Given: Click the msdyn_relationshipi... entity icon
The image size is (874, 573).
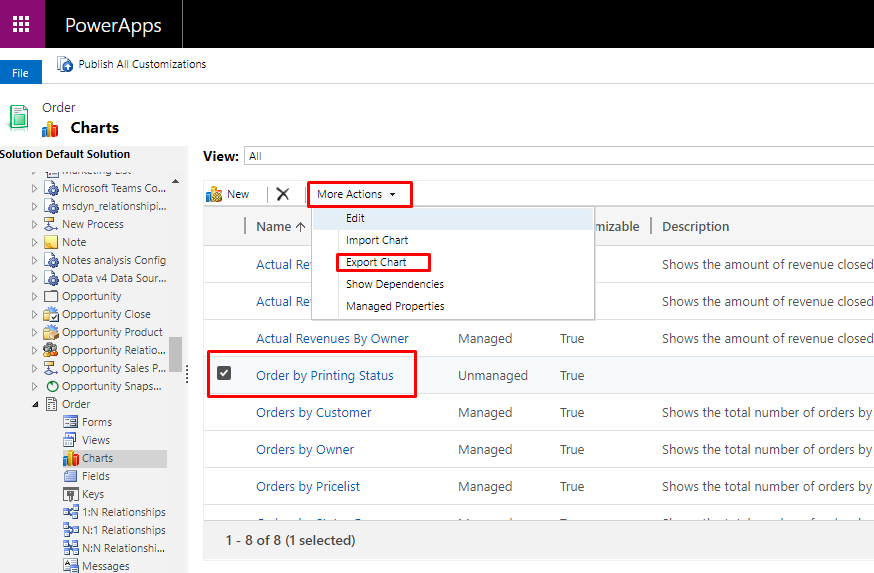Looking at the screenshot, I should tap(51, 206).
